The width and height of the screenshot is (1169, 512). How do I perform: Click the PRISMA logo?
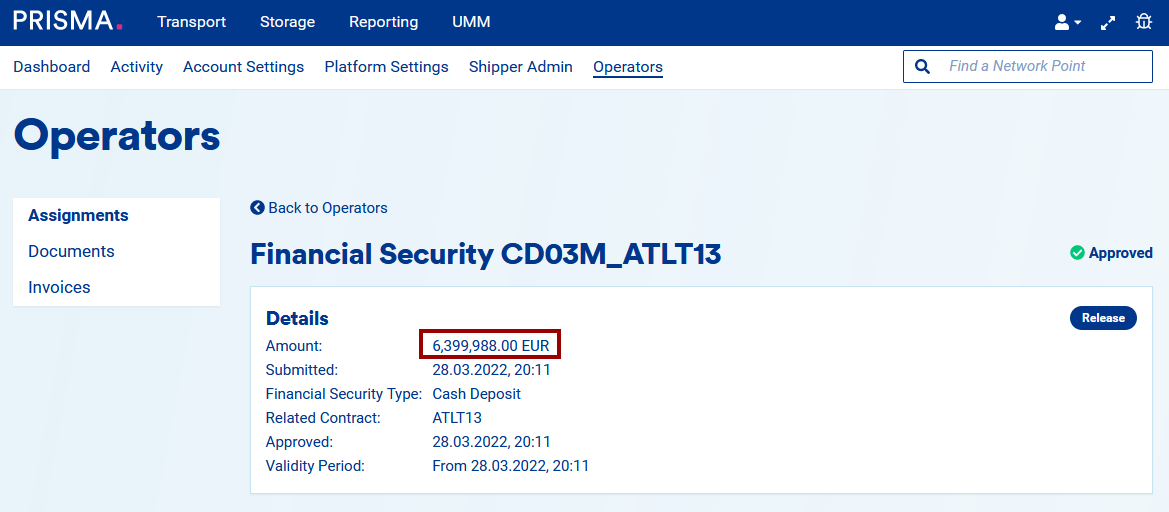click(x=68, y=21)
